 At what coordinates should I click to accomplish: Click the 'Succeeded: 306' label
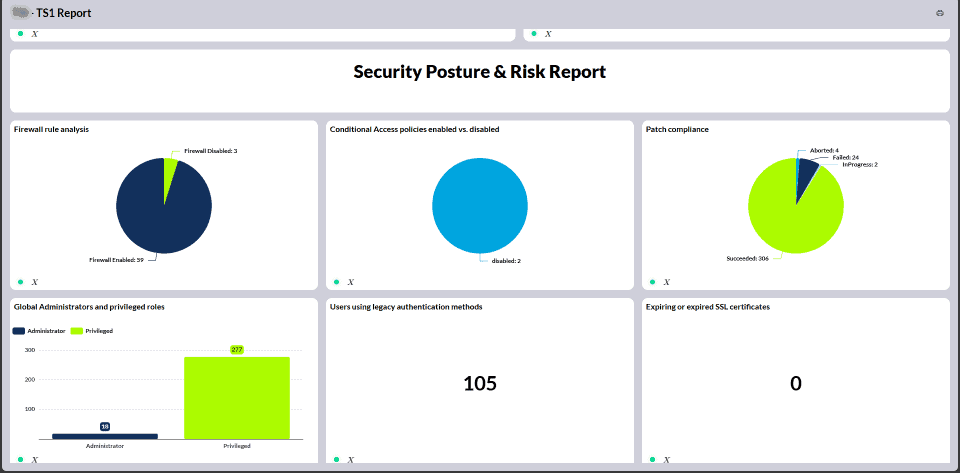click(x=748, y=259)
